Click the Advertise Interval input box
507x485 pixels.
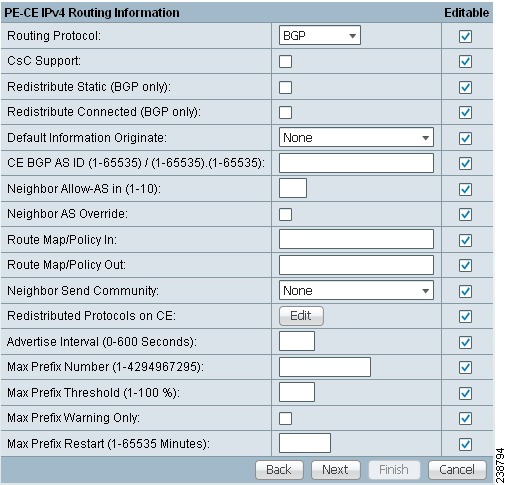[x=297, y=341]
